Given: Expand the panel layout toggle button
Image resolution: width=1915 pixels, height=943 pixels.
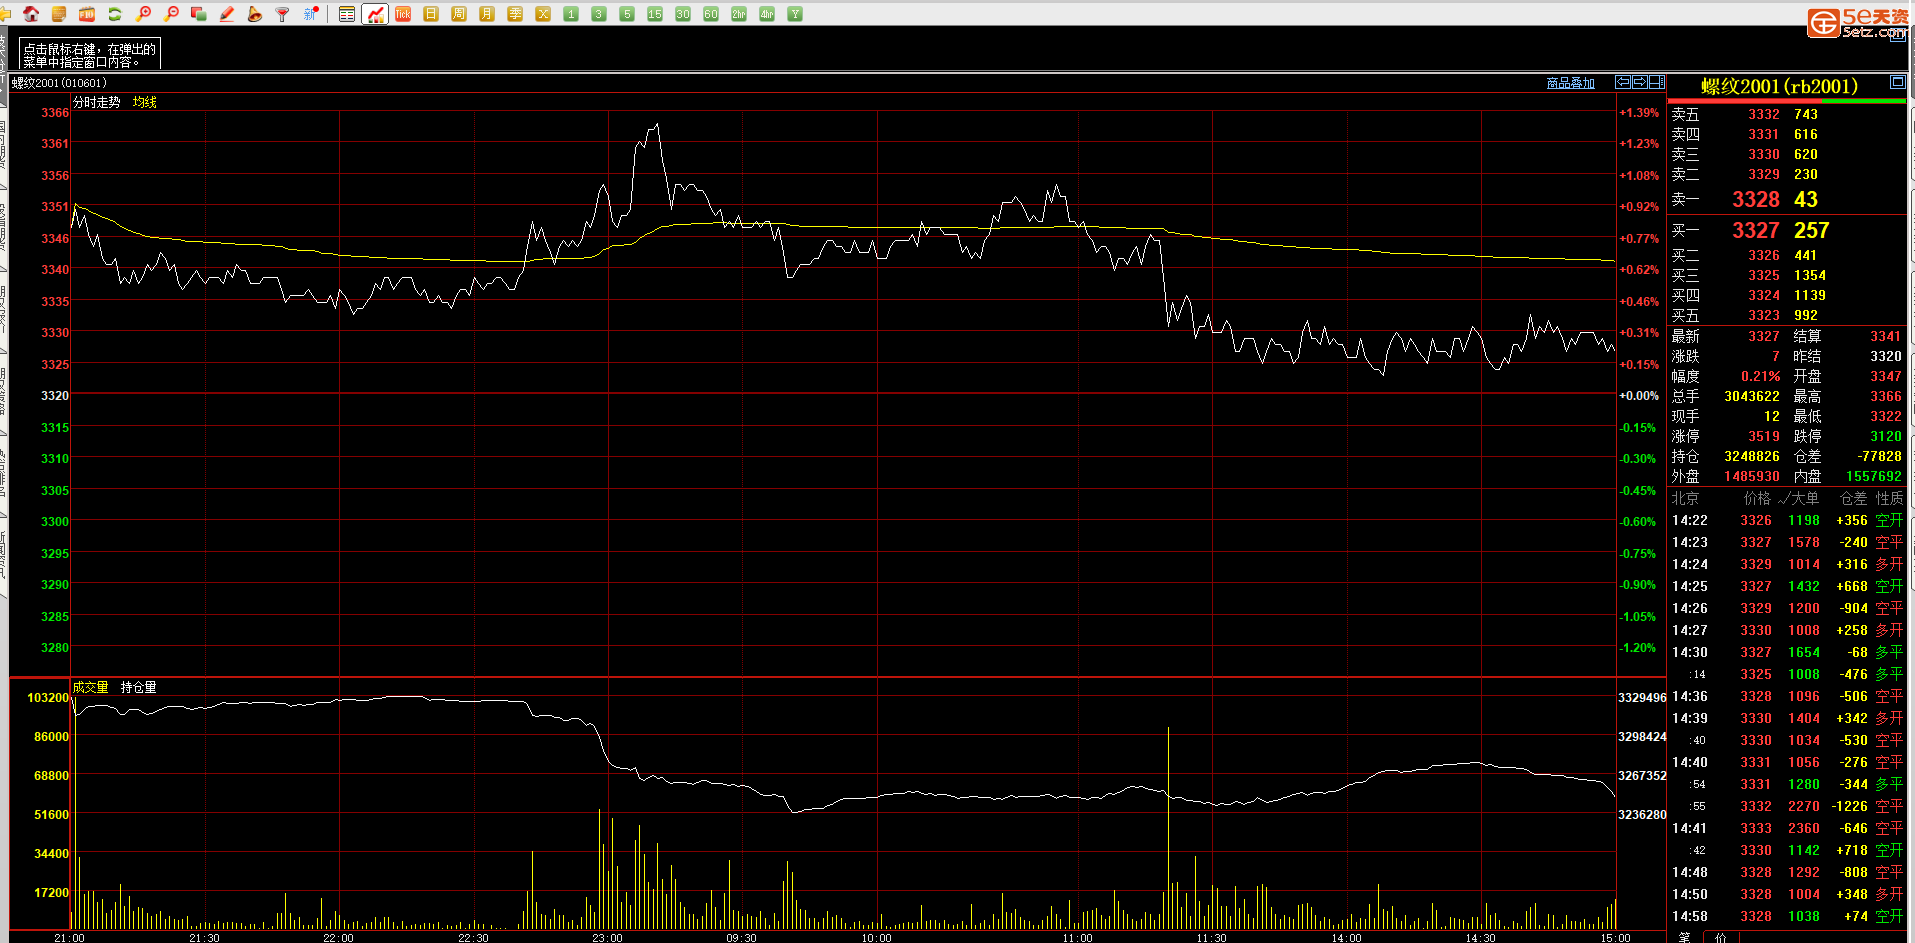Looking at the screenshot, I should coord(1656,82).
